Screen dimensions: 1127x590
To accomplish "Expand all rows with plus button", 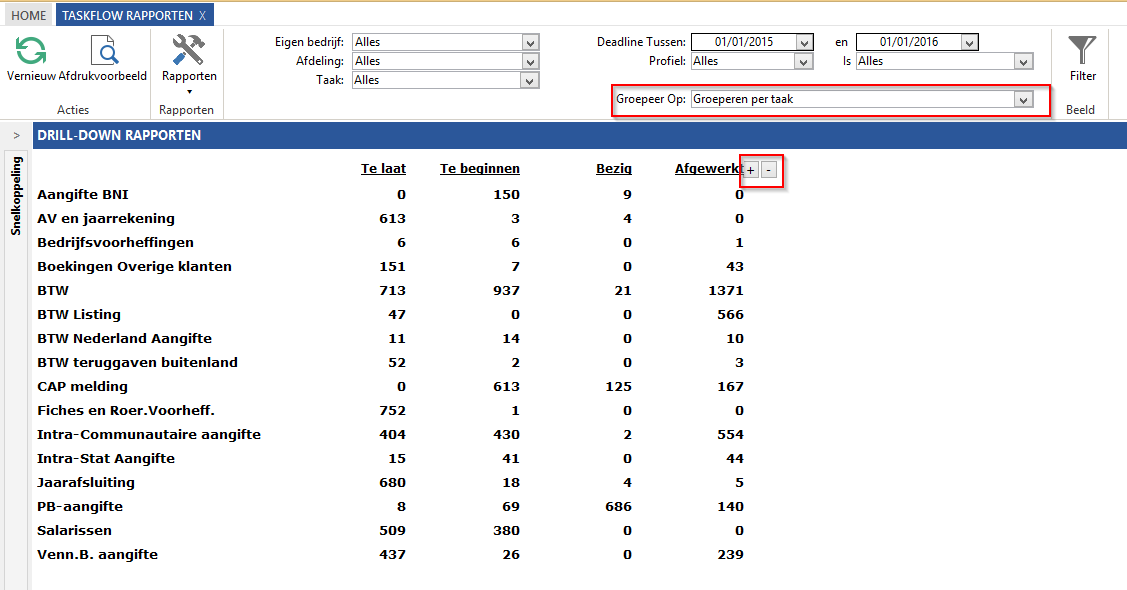I will pyautogui.click(x=751, y=170).
